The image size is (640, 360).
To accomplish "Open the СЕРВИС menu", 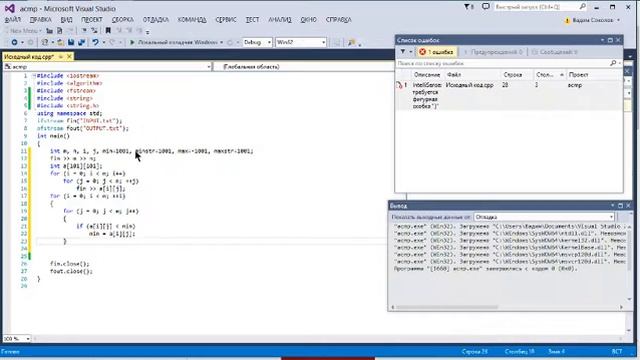I will point(226,20).
